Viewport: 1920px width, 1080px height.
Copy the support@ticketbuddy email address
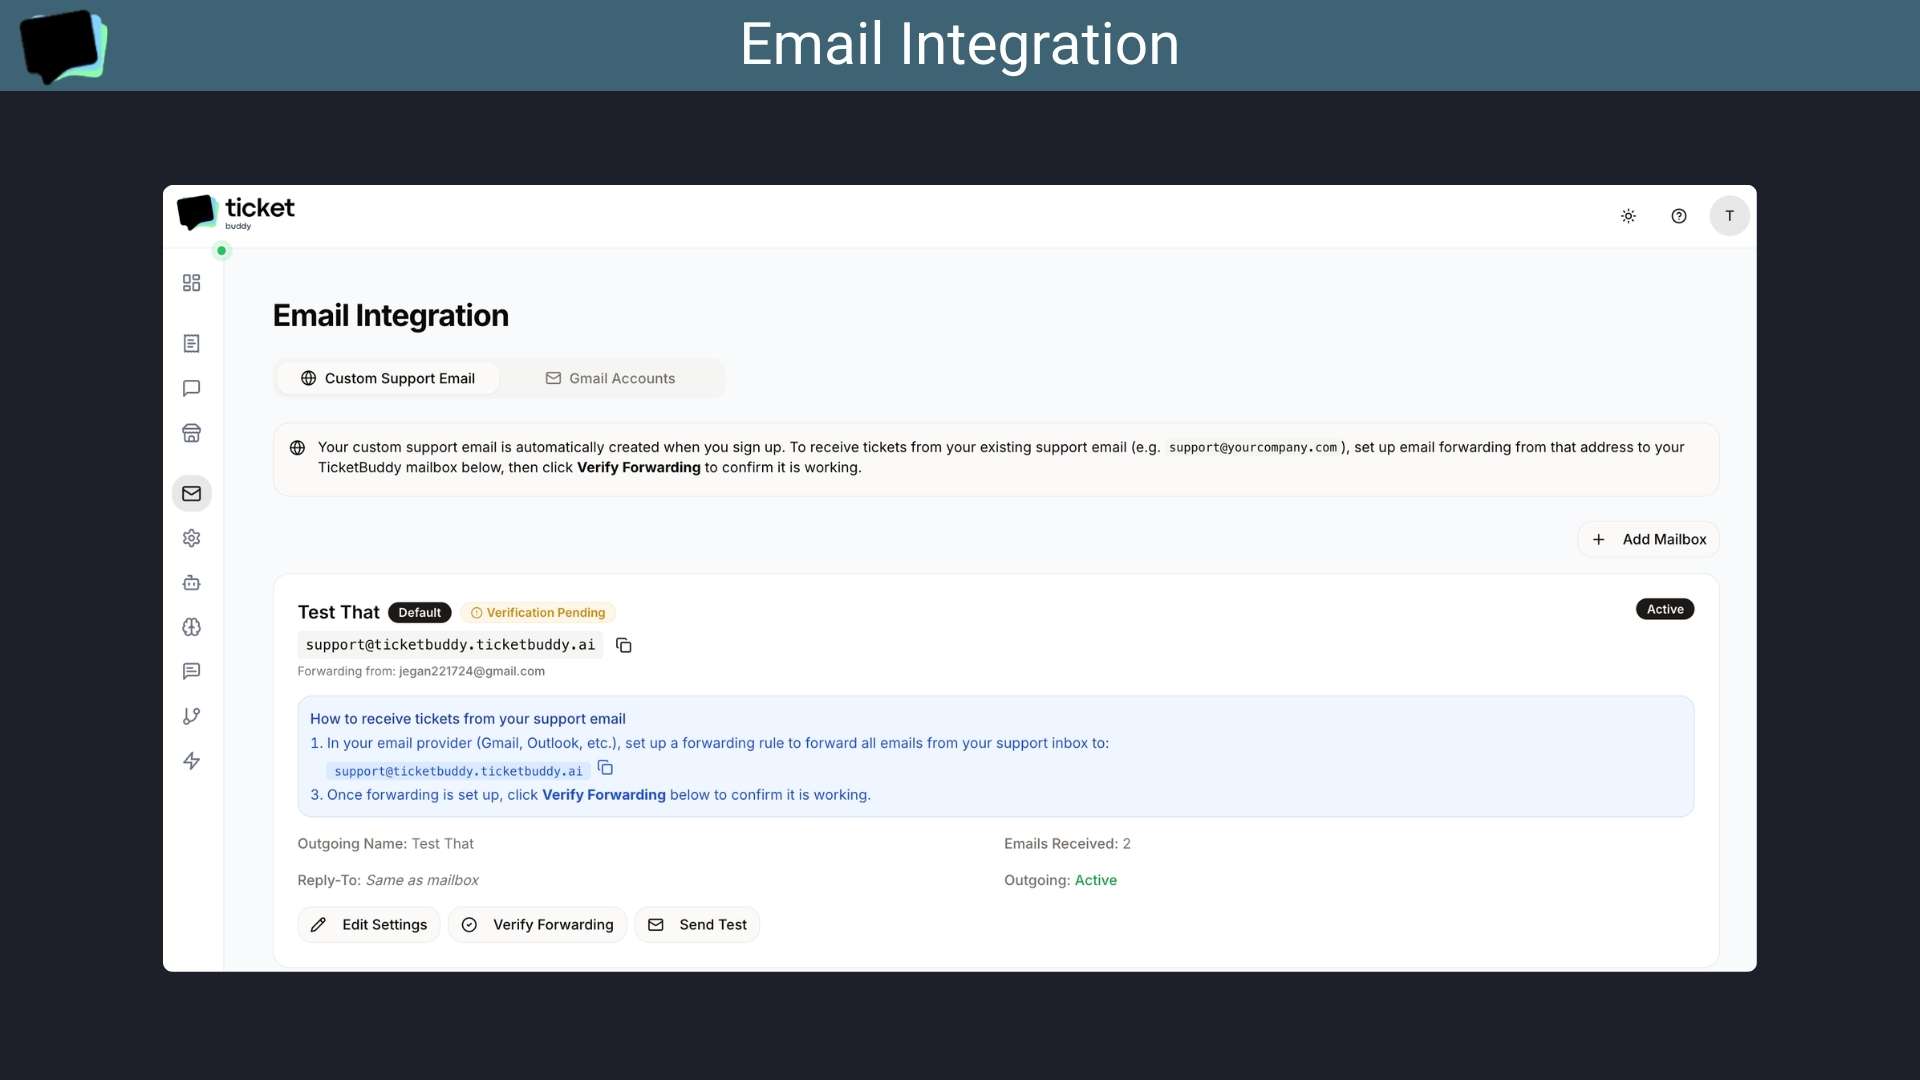coord(624,645)
